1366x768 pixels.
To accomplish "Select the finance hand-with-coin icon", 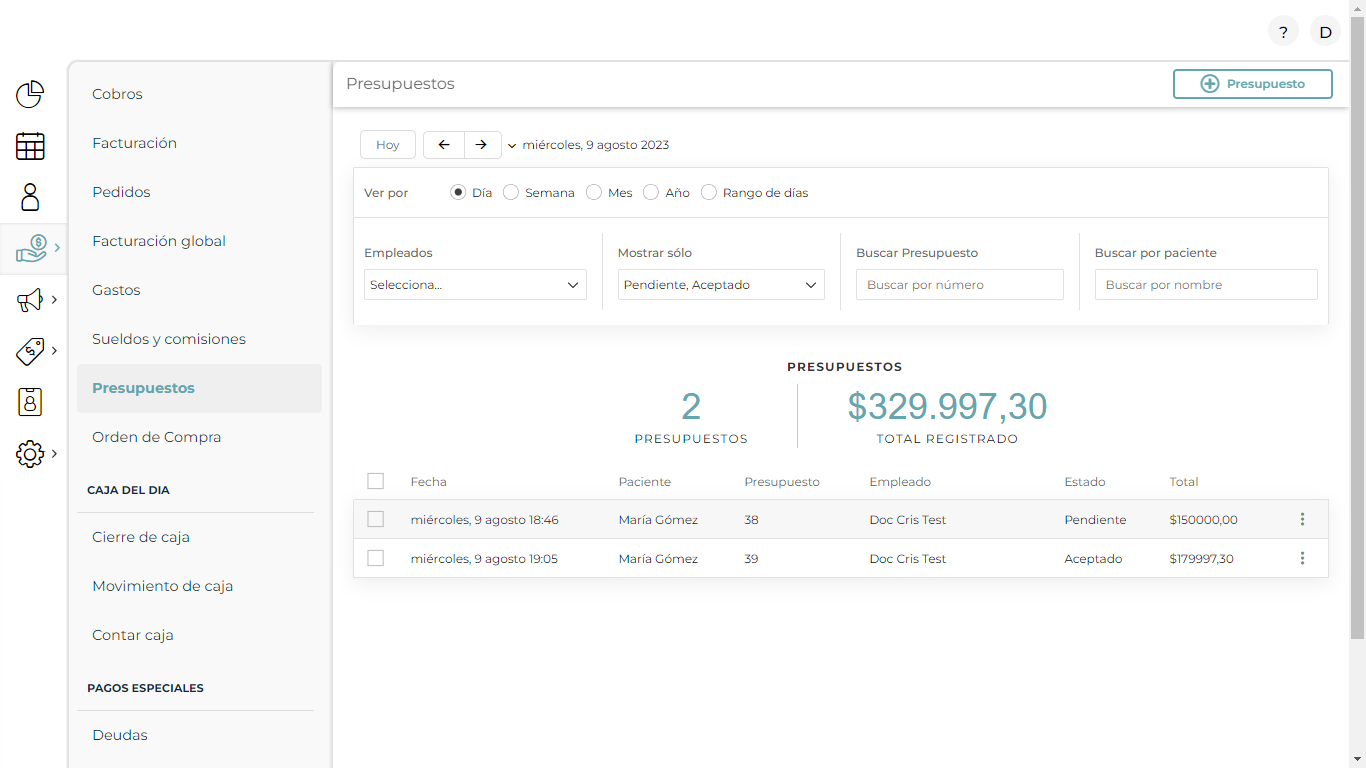I will point(32,248).
